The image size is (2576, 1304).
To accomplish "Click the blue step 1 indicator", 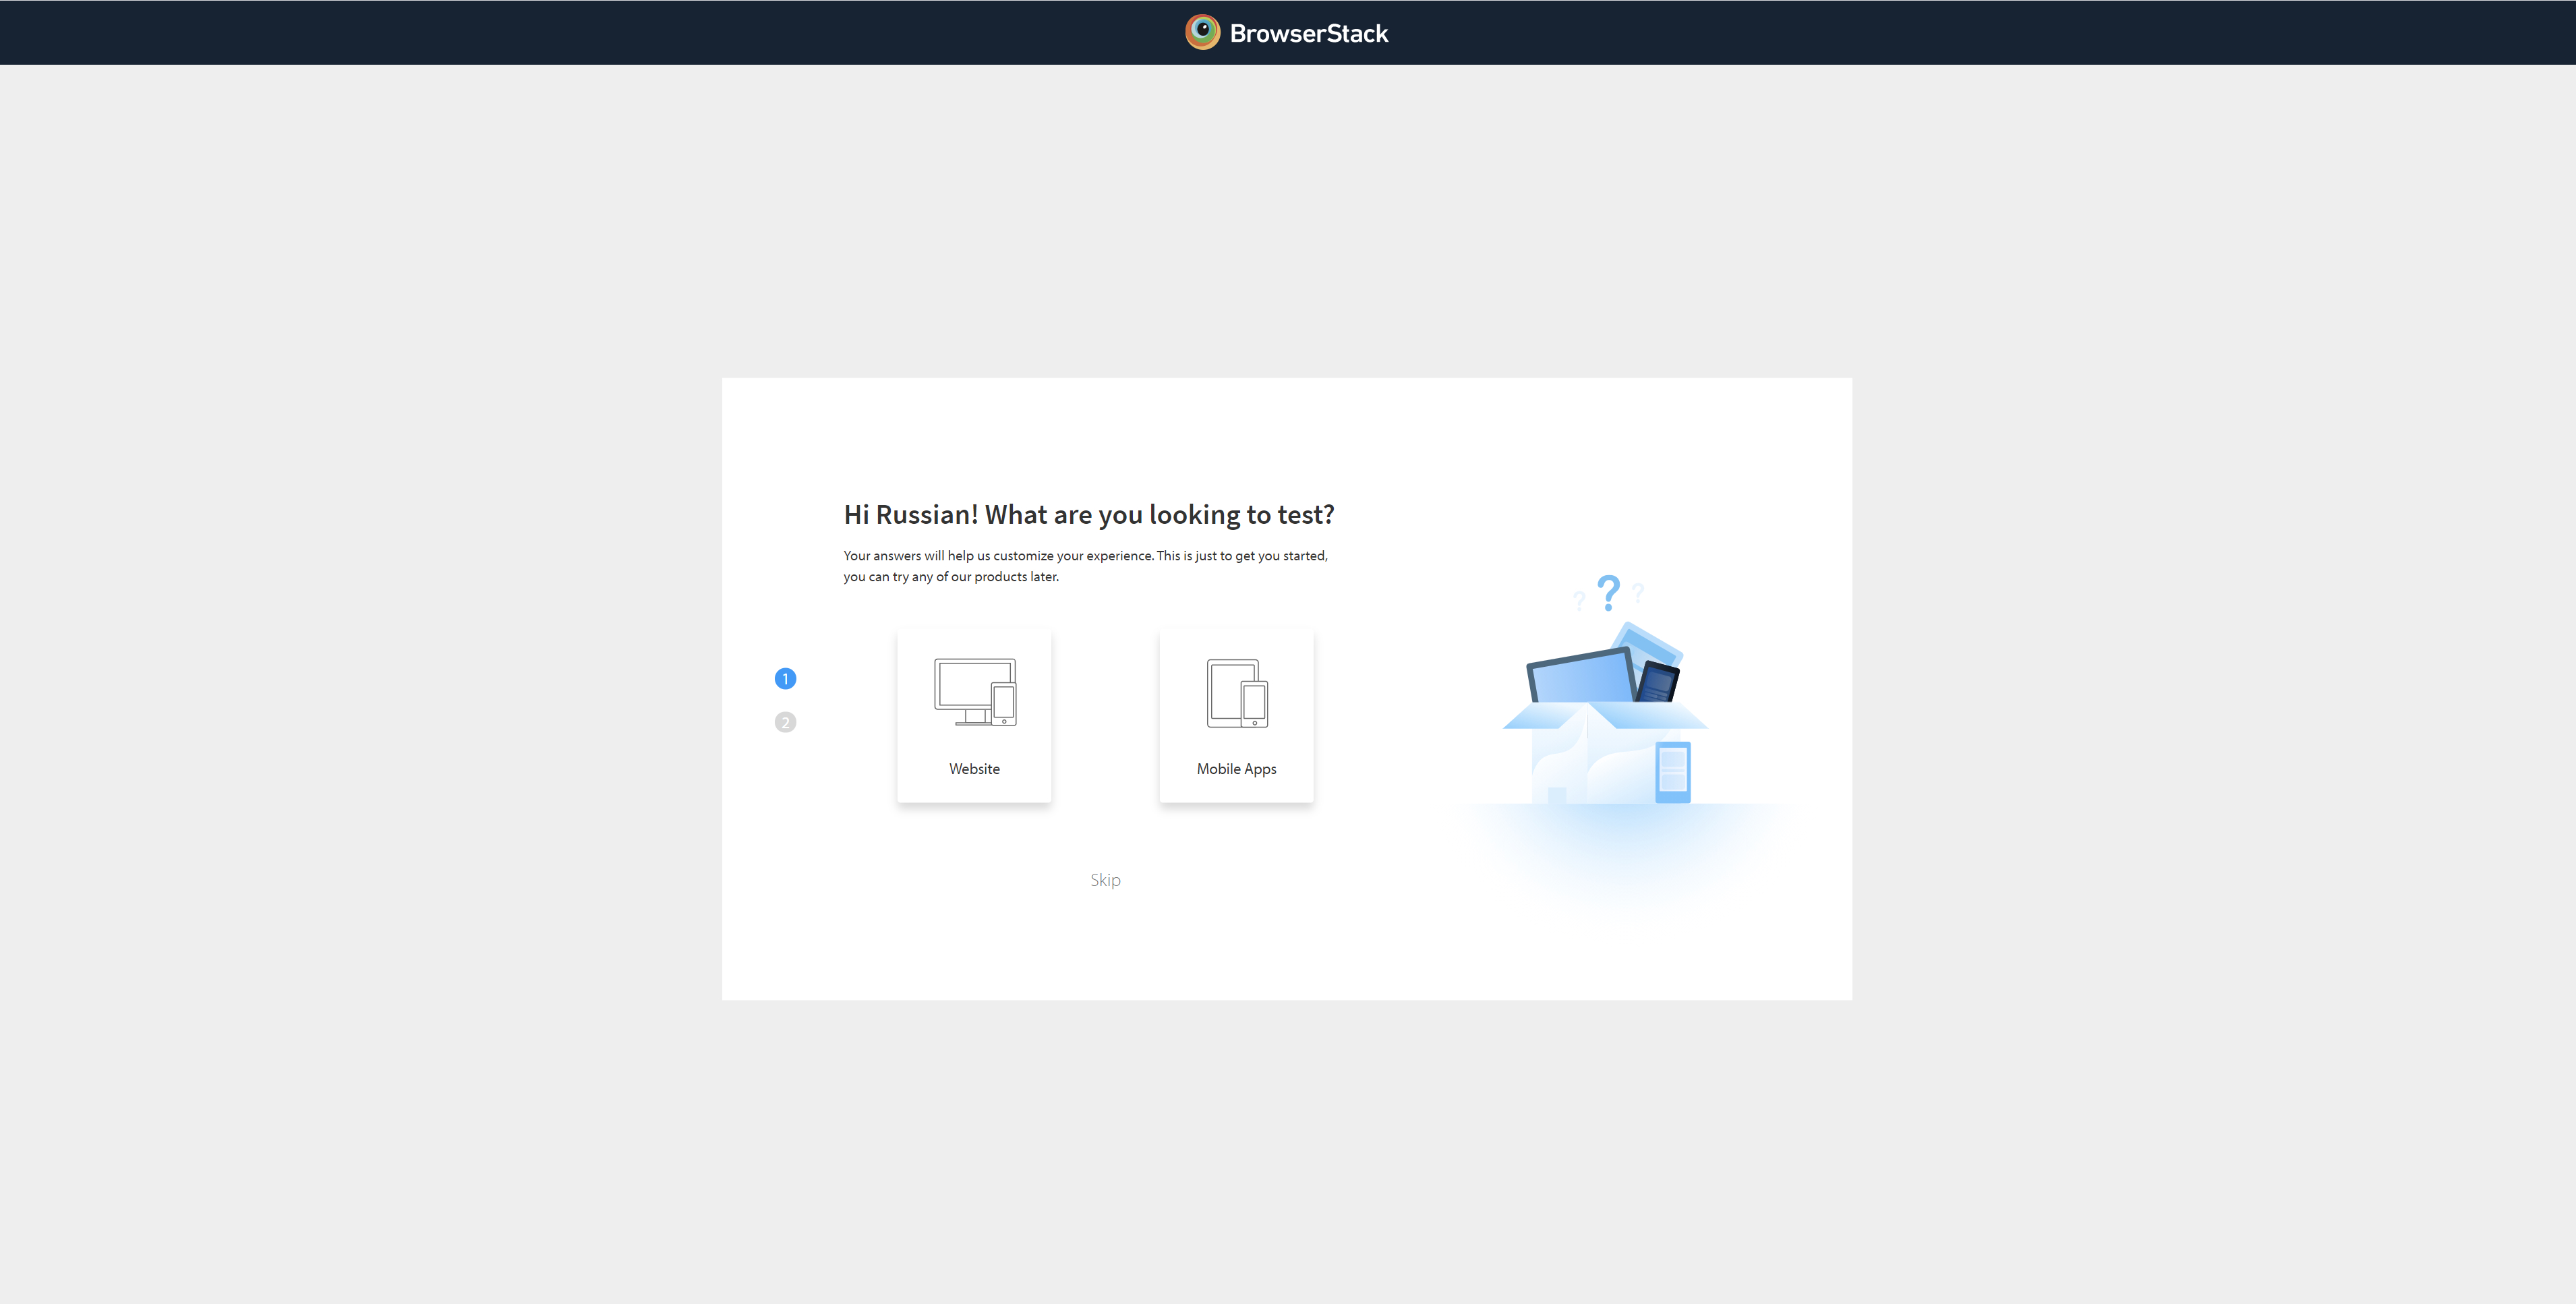I will (x=785, y=678).
